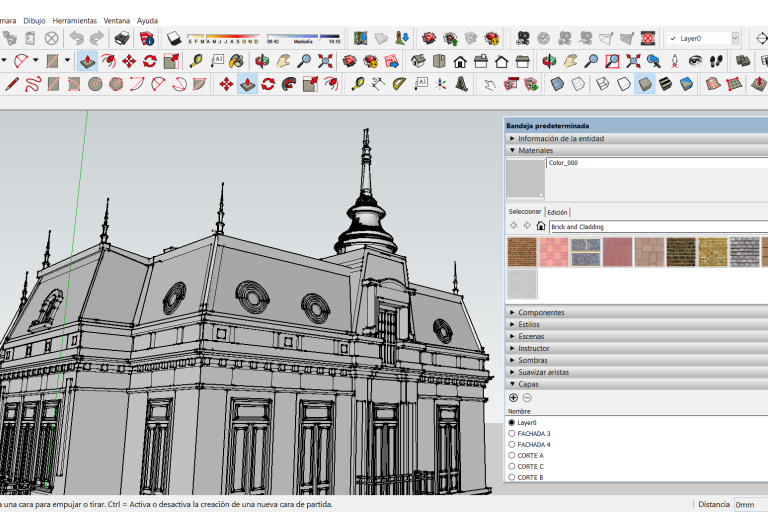768x512 pixels.
Task: Switch to Iso view
Action: 418,61
